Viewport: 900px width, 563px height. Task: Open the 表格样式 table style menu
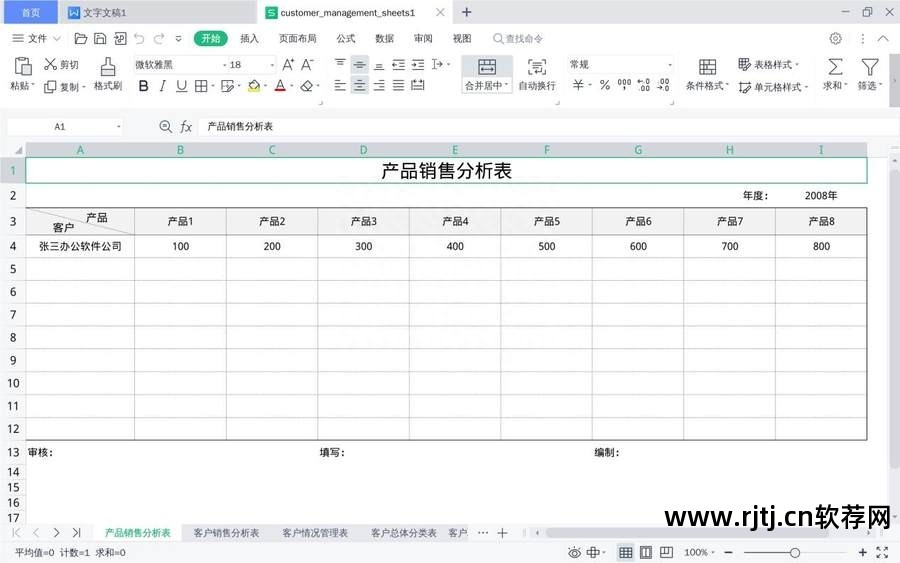(768, 64)
